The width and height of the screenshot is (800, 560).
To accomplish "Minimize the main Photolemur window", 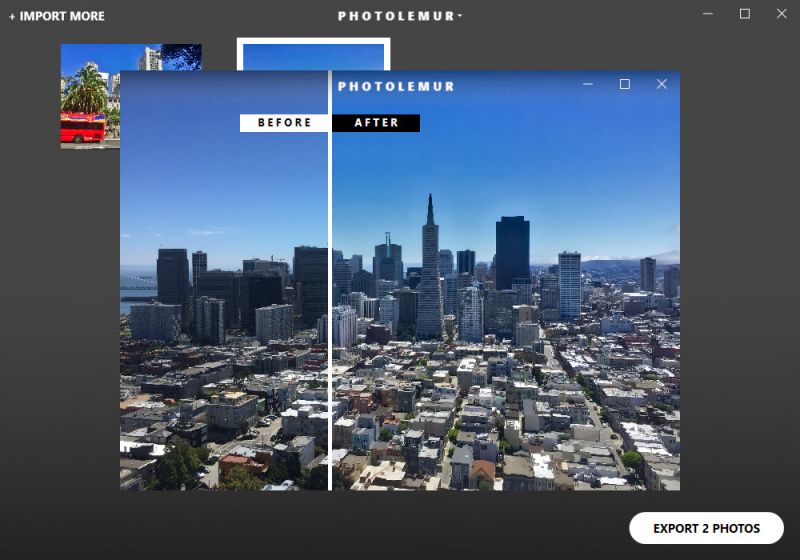I will click(x=708, y=14).
